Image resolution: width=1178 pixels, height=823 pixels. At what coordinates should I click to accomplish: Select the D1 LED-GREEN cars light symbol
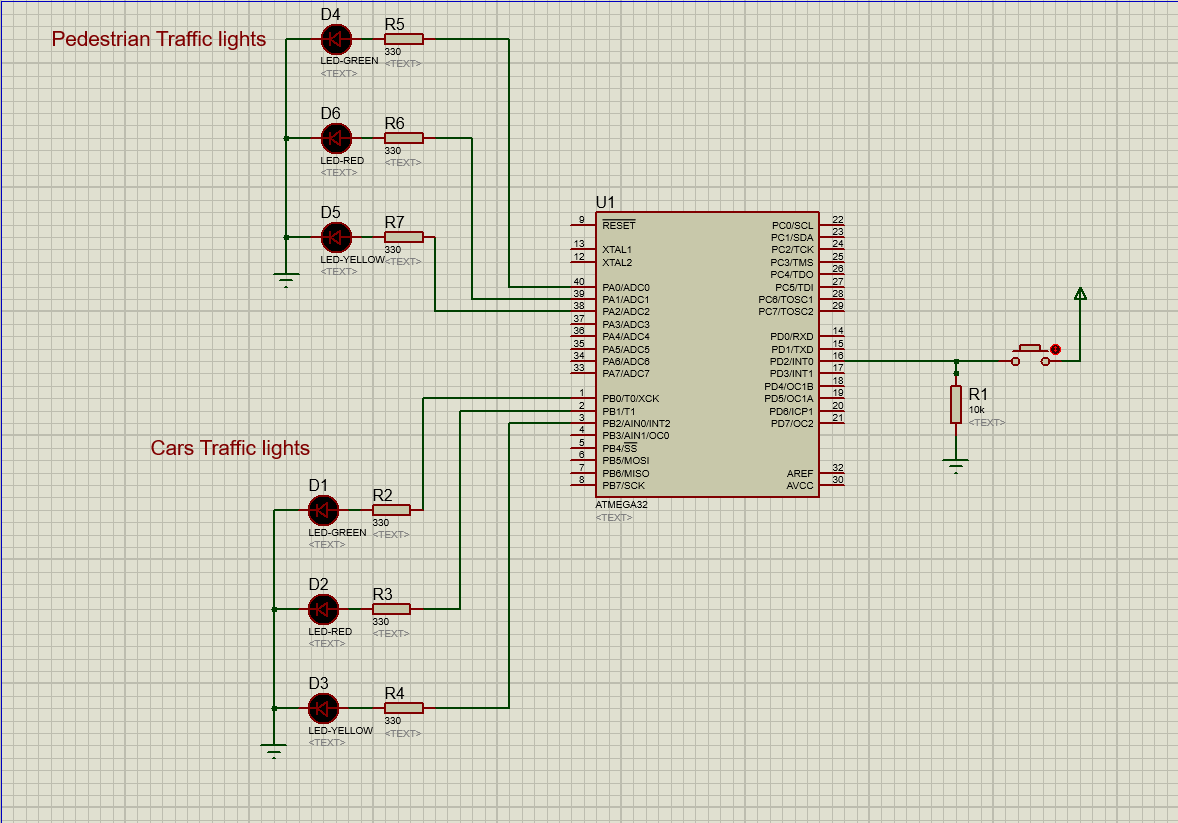[323, 510]
